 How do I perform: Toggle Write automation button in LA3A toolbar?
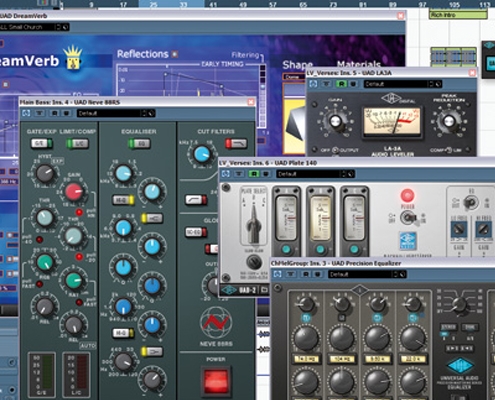coord(353,84)
